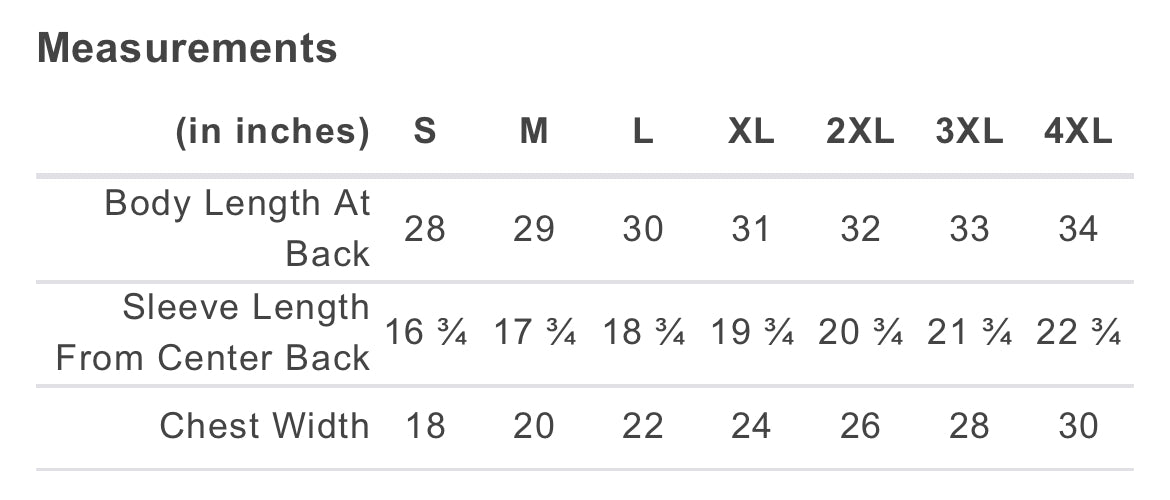Screen dimensions: 1170x500
Task: Click the Sleeve Length From Center Back label
Action: (x=213, y=332)
